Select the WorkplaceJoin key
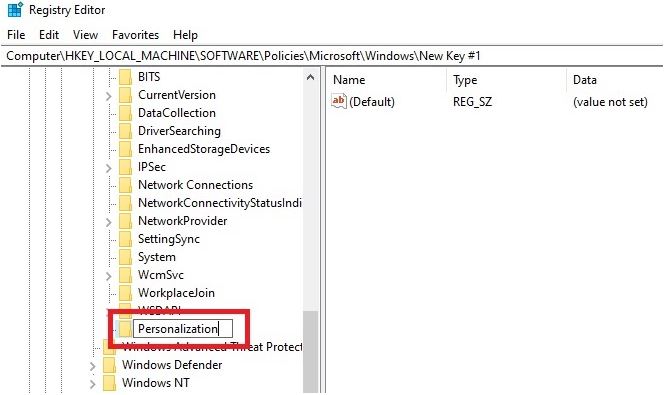The height and width of the screenshot is (395, 668). 176,293
